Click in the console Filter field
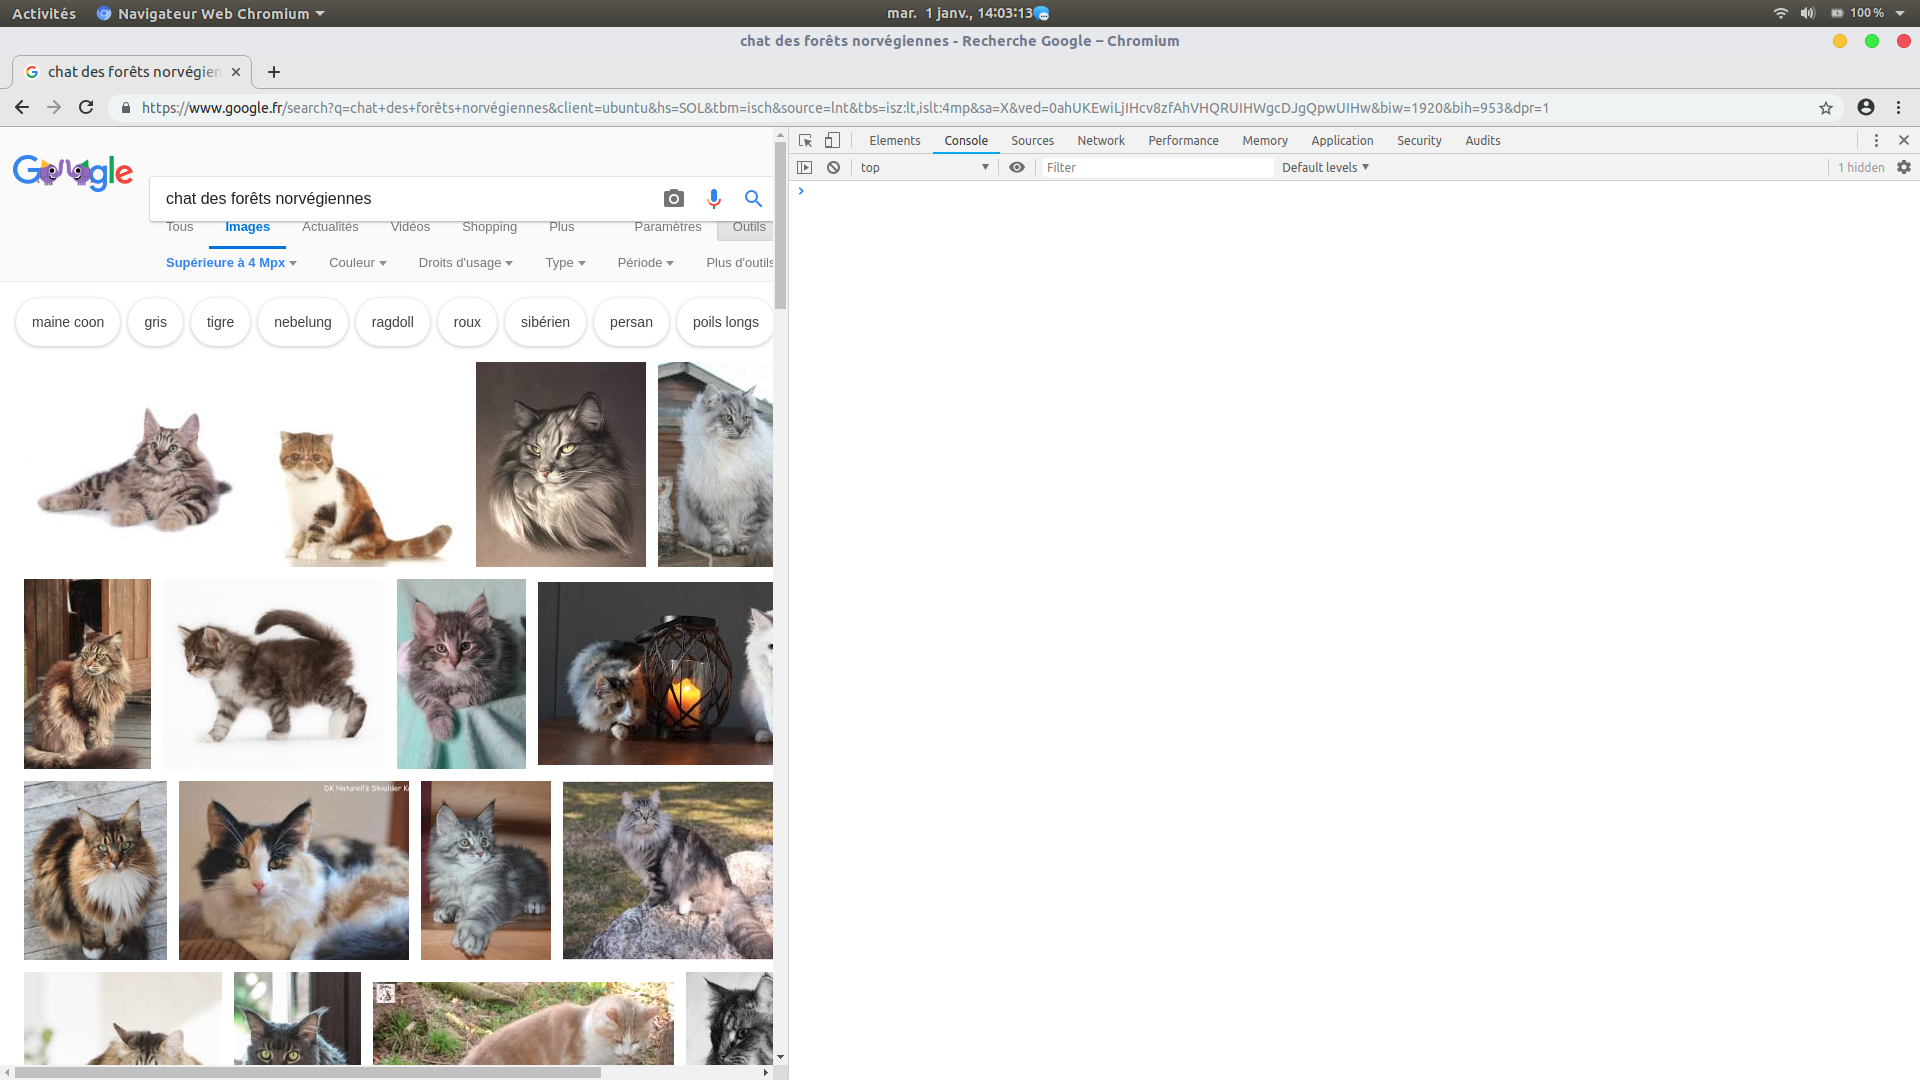This screenshot has height=1080, width=1920. (x=1155, y=168)
